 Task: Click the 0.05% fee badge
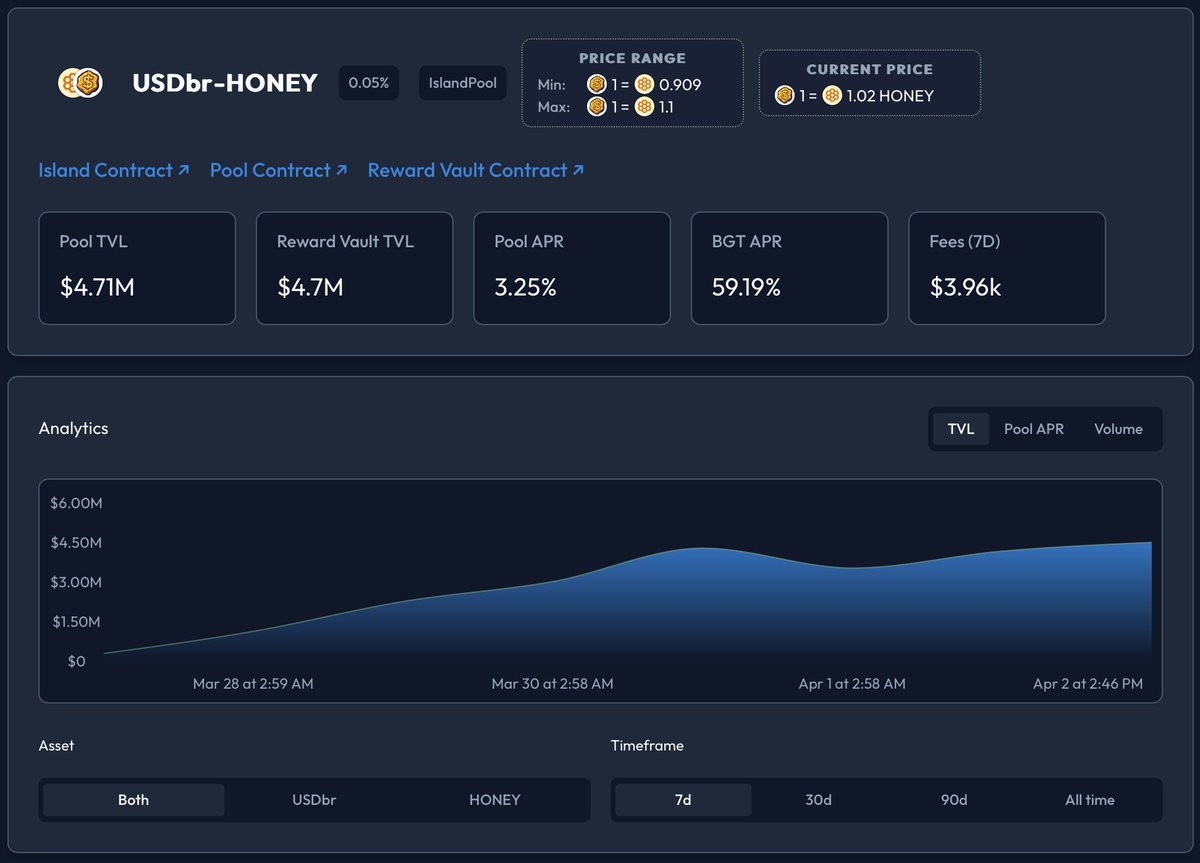(x=369, y=83)
